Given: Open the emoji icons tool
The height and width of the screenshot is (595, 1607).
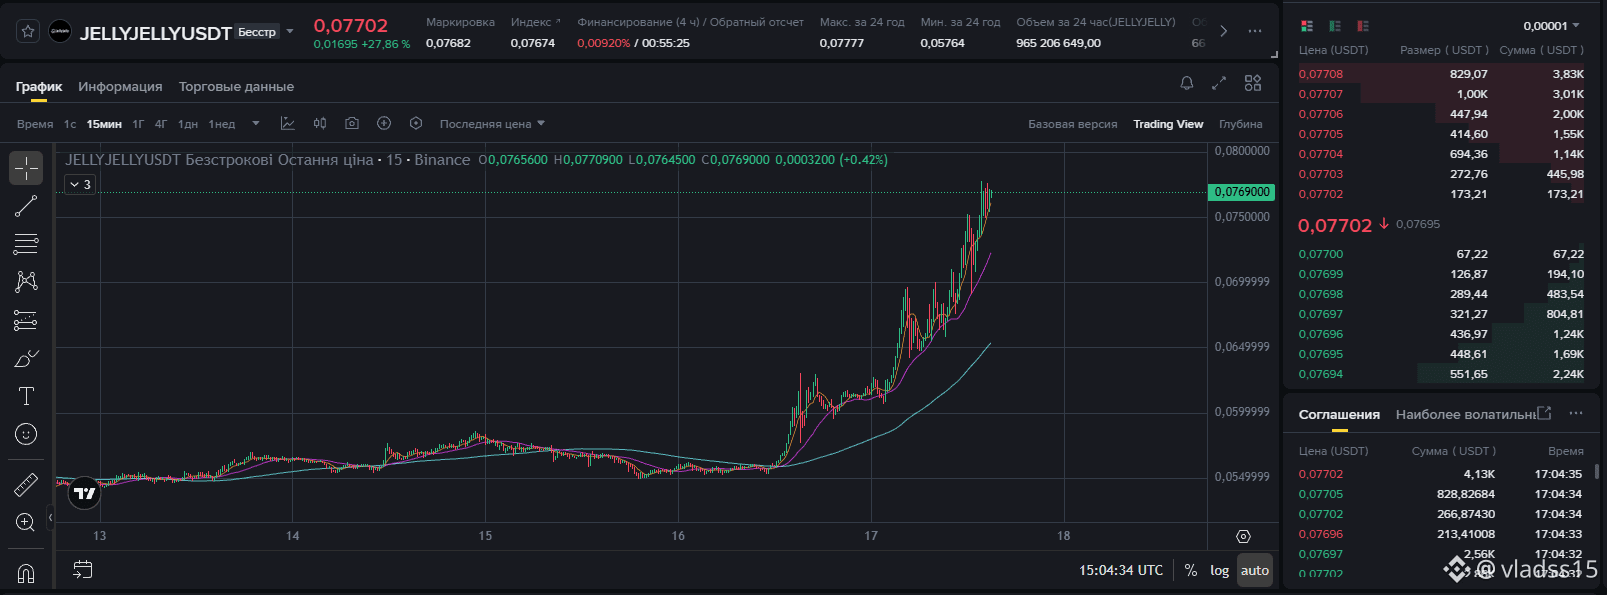Looking at the screenshot, I should coord(26,434).
